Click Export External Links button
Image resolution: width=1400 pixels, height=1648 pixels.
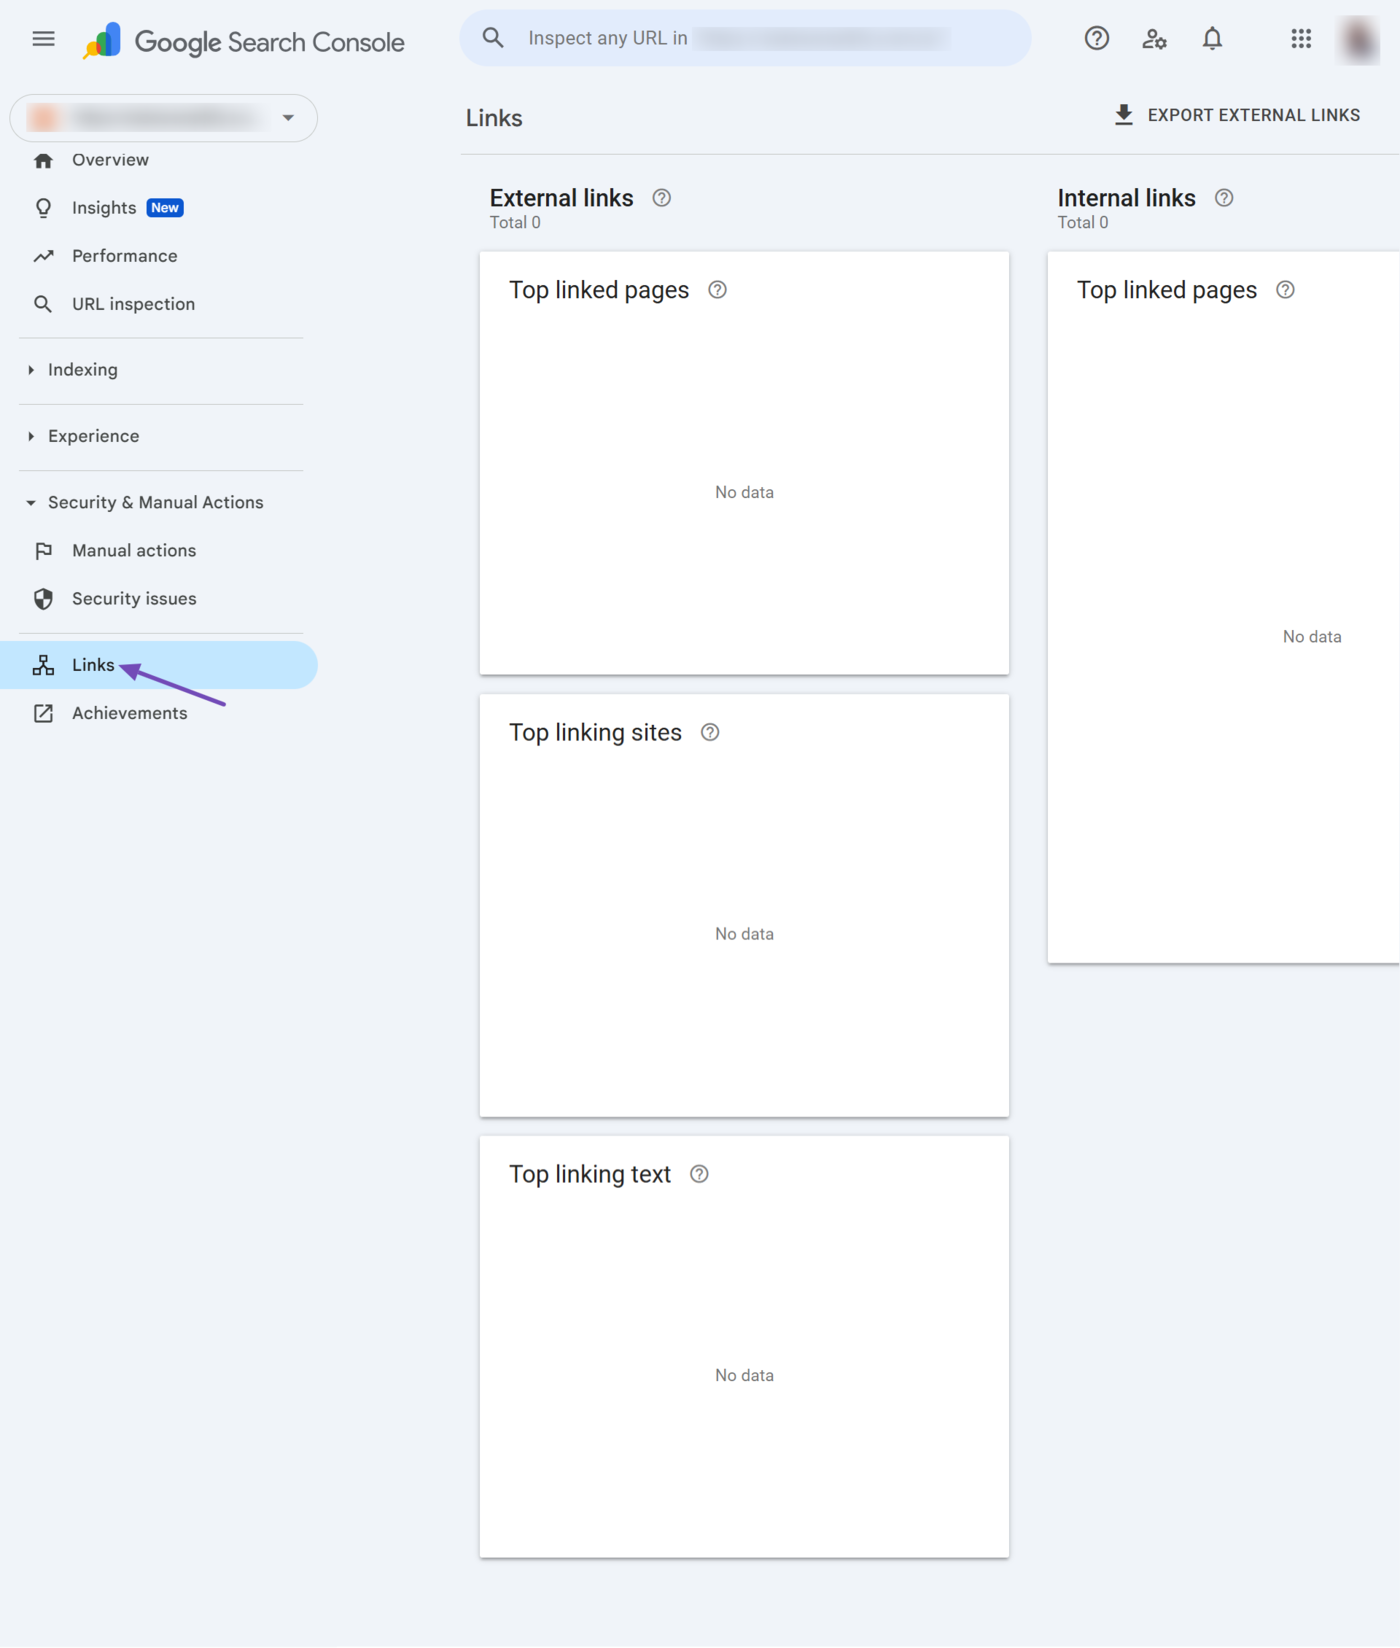tap(1237, 115)
